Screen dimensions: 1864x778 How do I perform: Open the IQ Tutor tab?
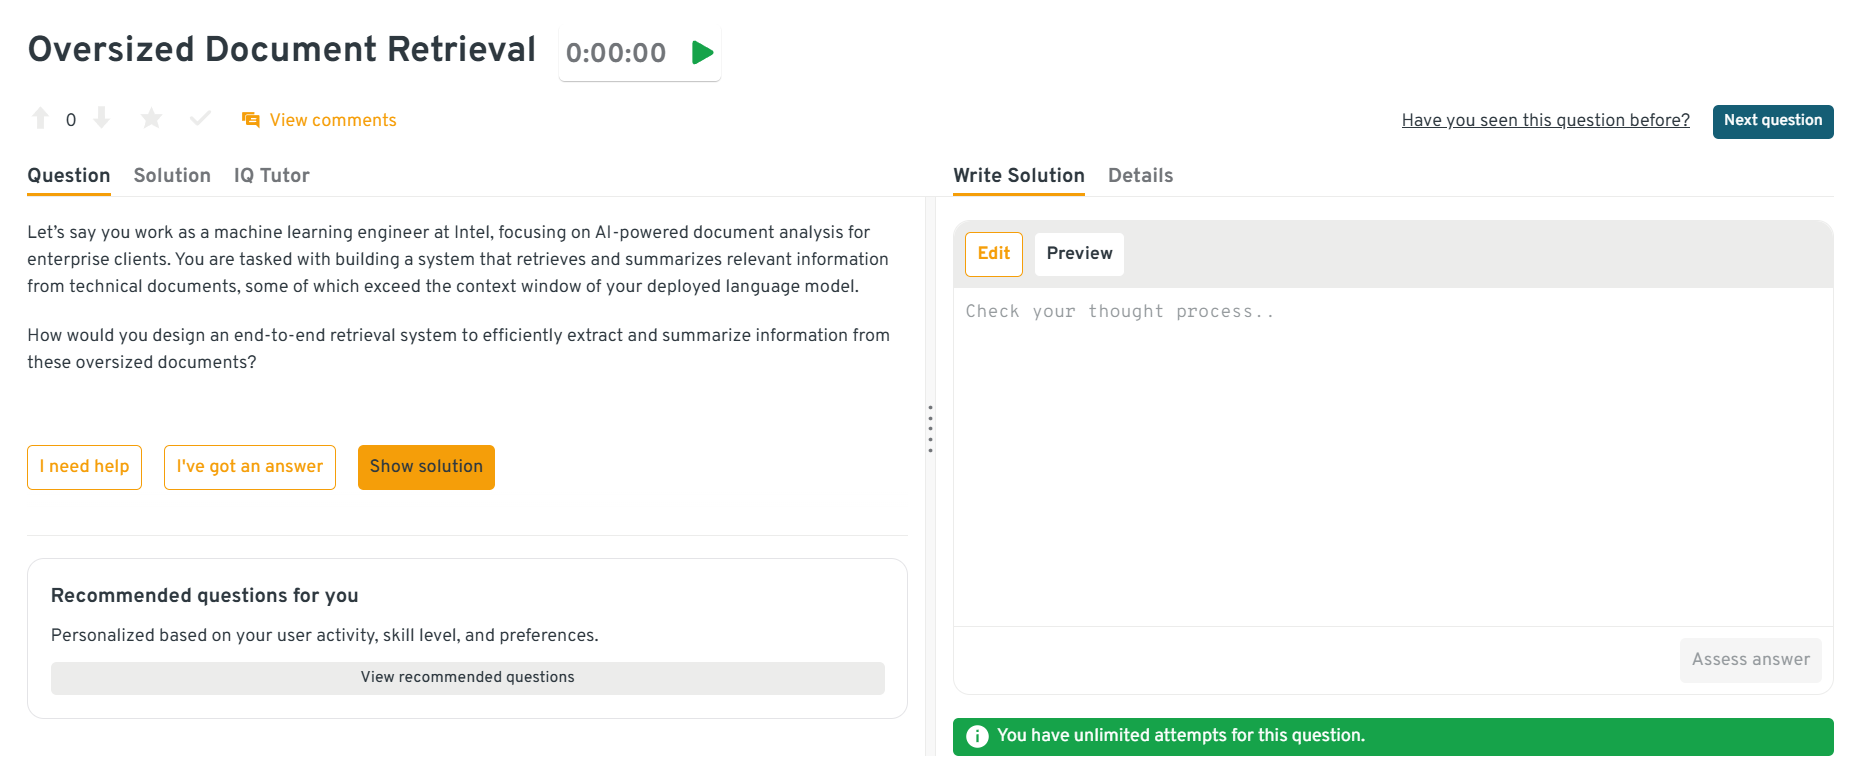coord(271,176)
